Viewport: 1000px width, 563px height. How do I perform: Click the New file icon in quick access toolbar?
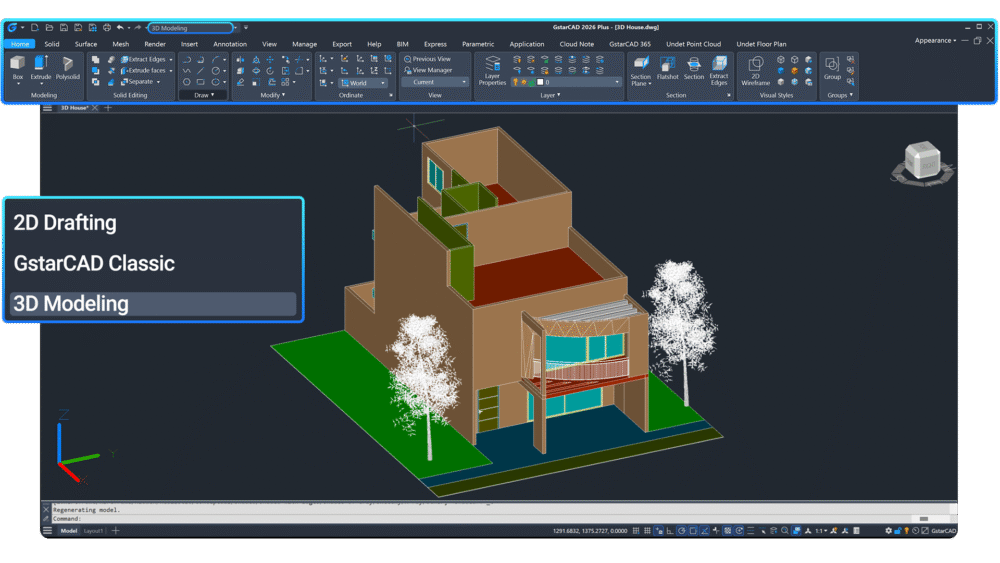pos(34,27)
